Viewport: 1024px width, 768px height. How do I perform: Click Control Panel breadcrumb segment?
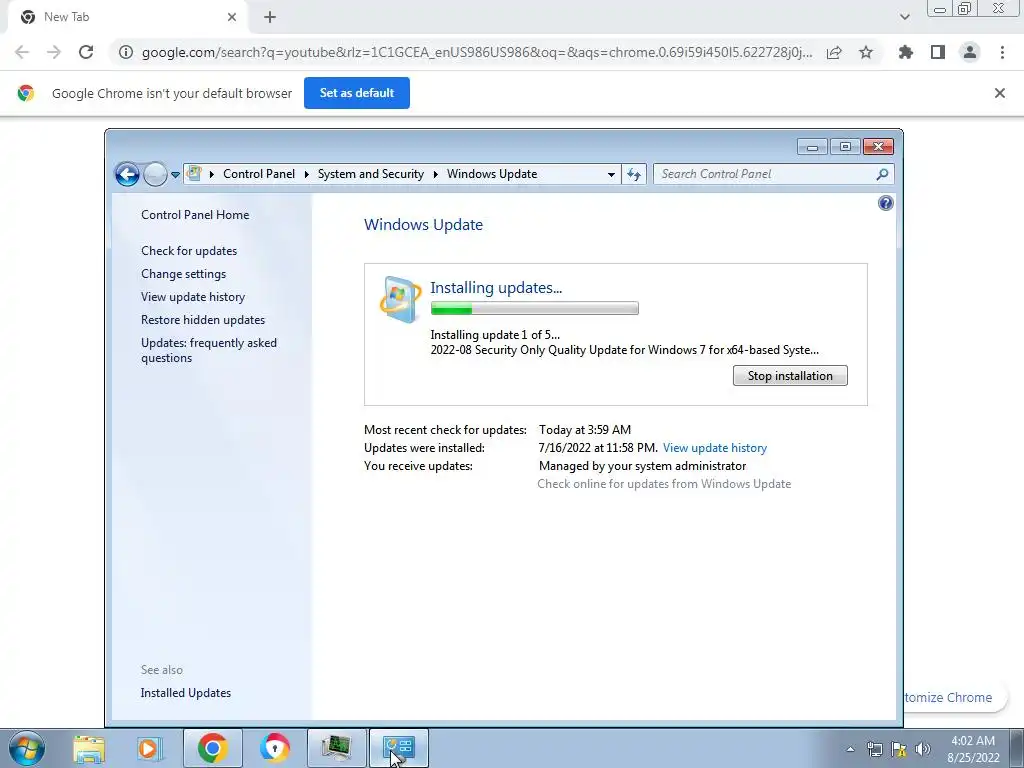coord(259,174)
